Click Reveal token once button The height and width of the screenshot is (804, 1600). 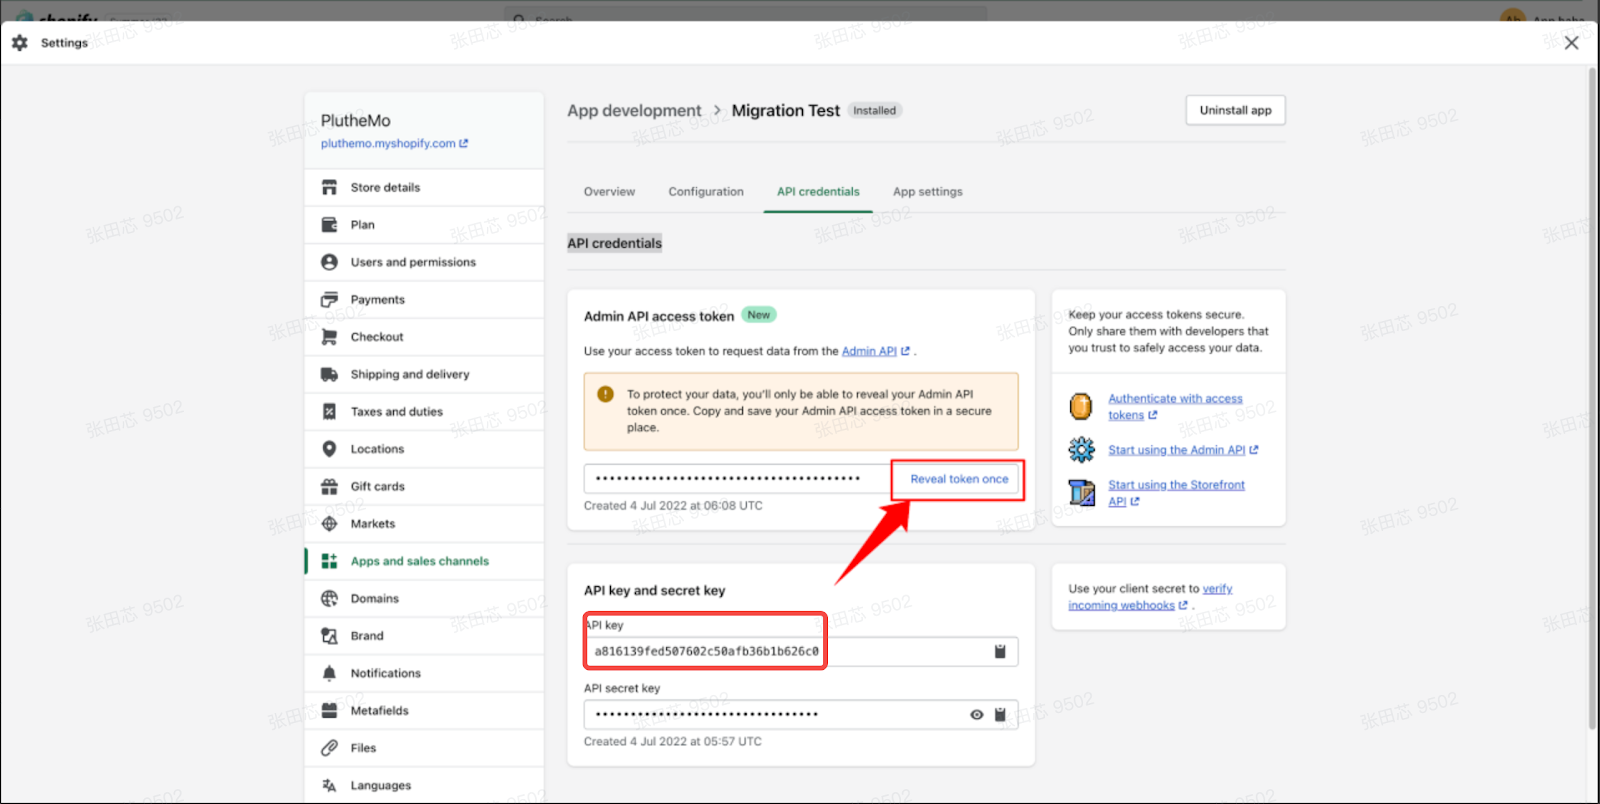959,479
